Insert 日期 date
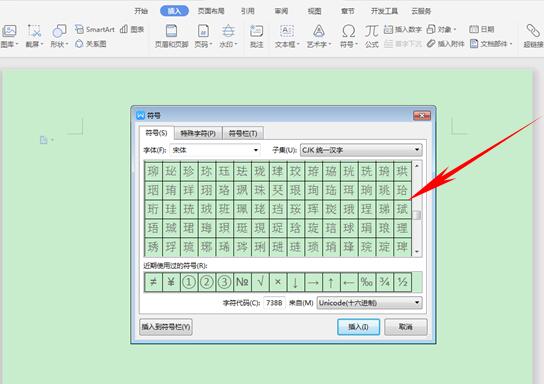The image size is (544, 384). [482, 29]
